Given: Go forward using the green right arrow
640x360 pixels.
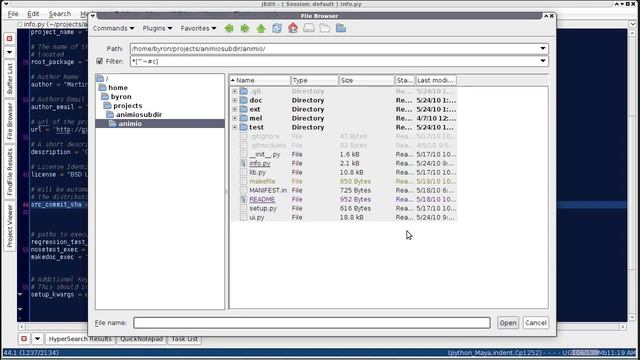Looking at the screenshot, I should coord(245,28).
